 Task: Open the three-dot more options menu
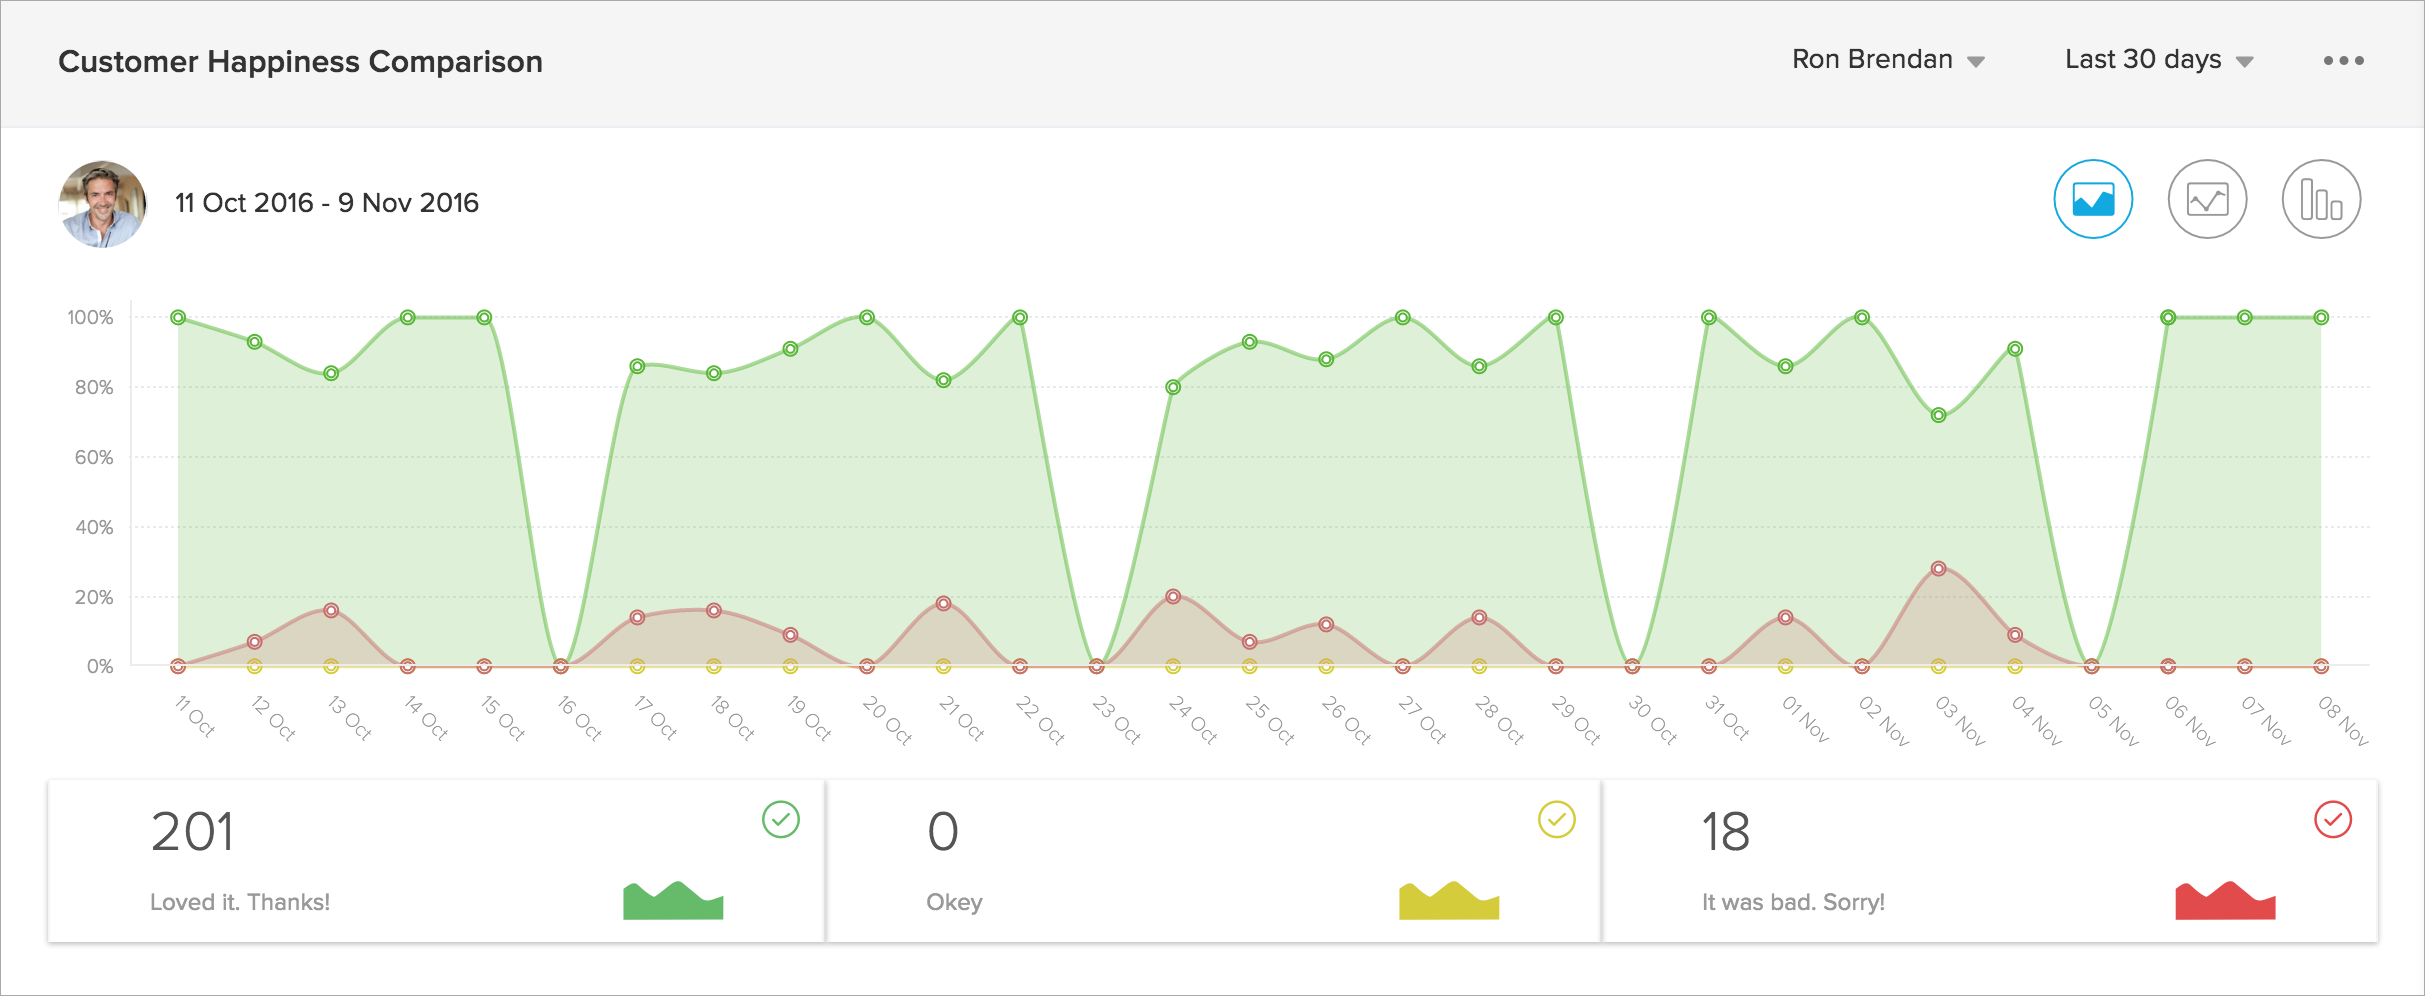pyautogui.click(x=2343, y=61)
